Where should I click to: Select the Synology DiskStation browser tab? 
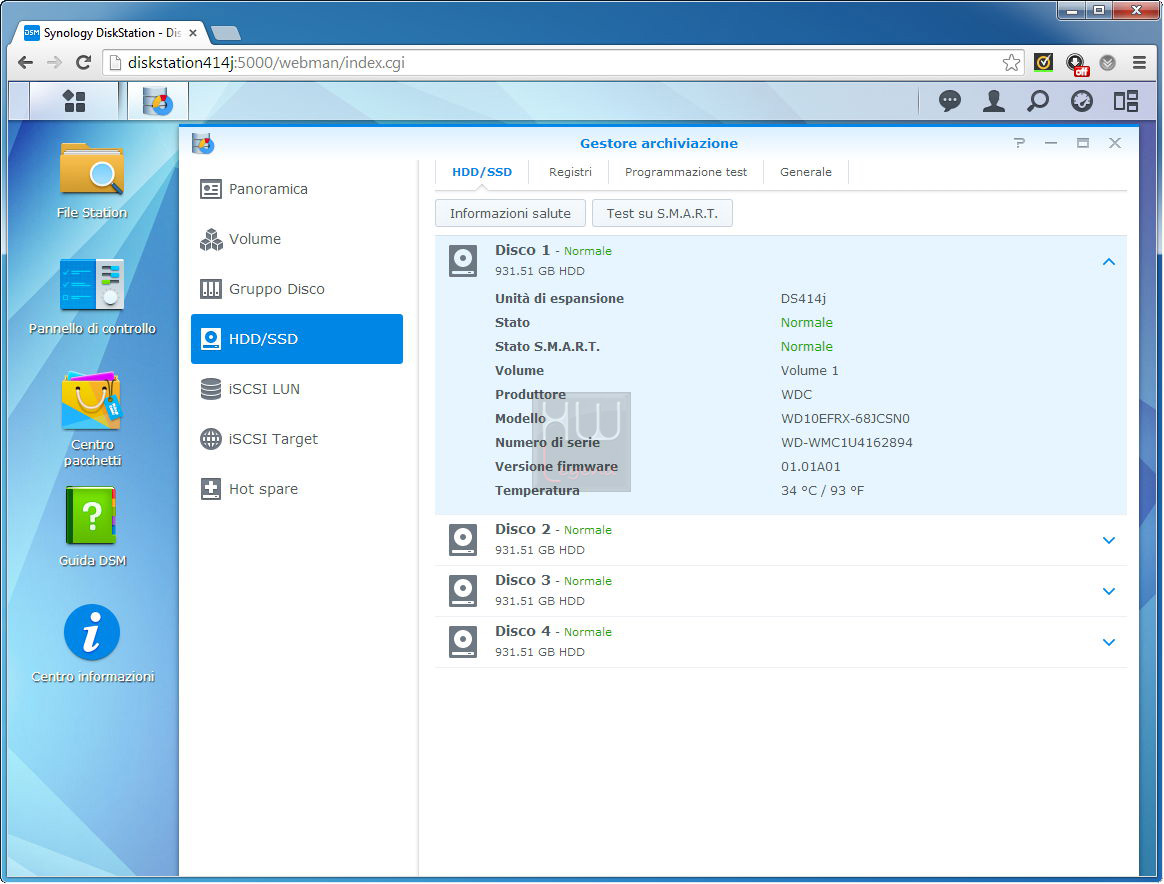tap(110, 33)
